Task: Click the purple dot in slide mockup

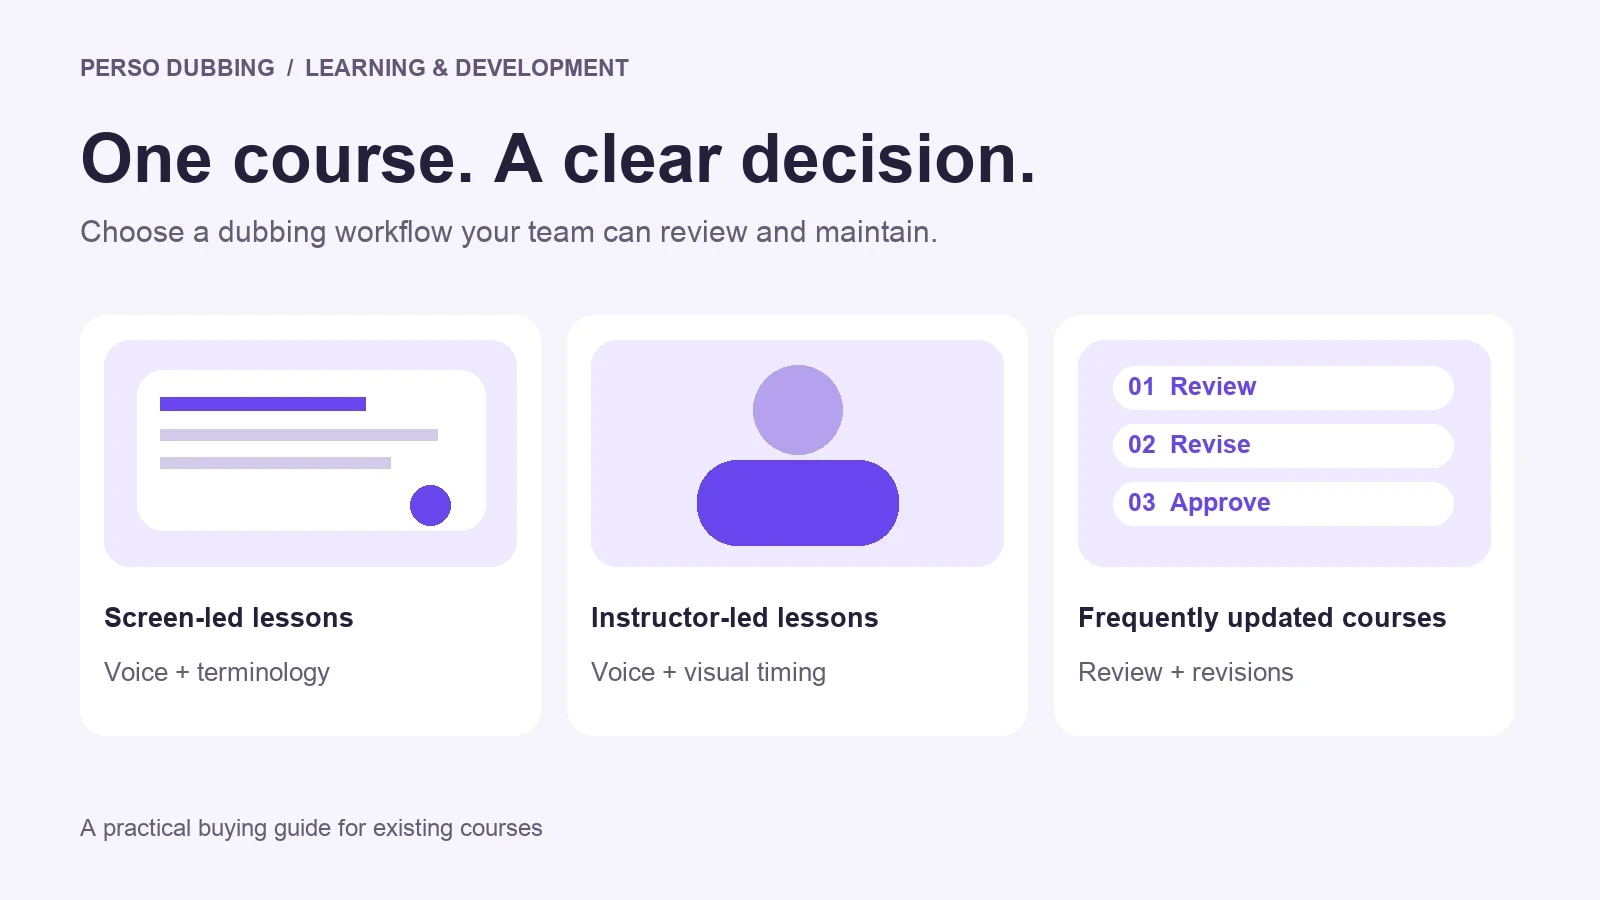Action: tap(430, 505)
